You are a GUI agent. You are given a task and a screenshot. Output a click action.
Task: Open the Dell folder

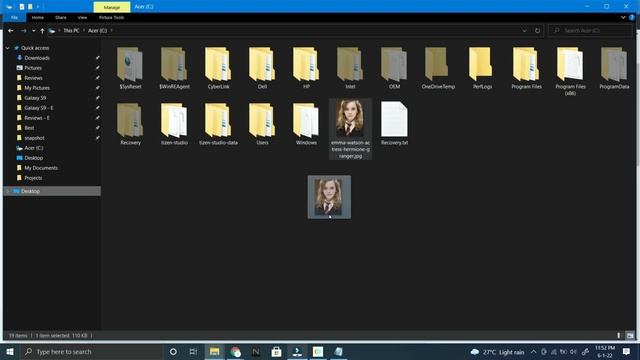[x=262, y=68]
